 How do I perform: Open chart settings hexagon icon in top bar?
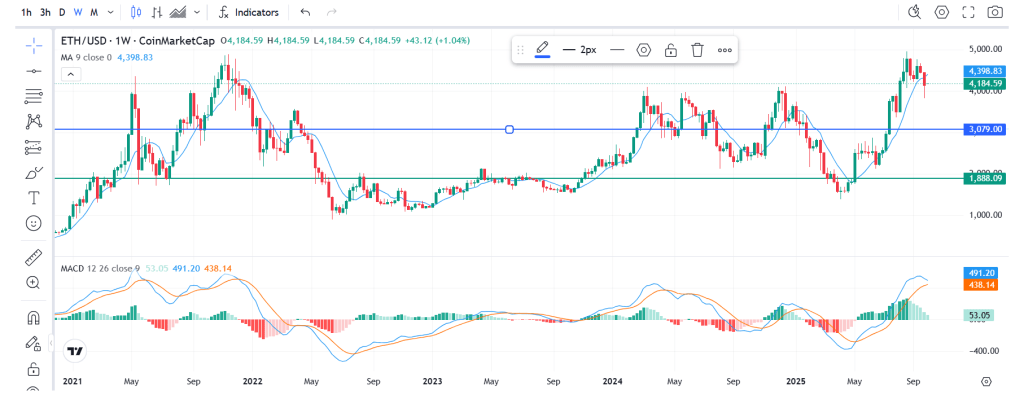941,12
